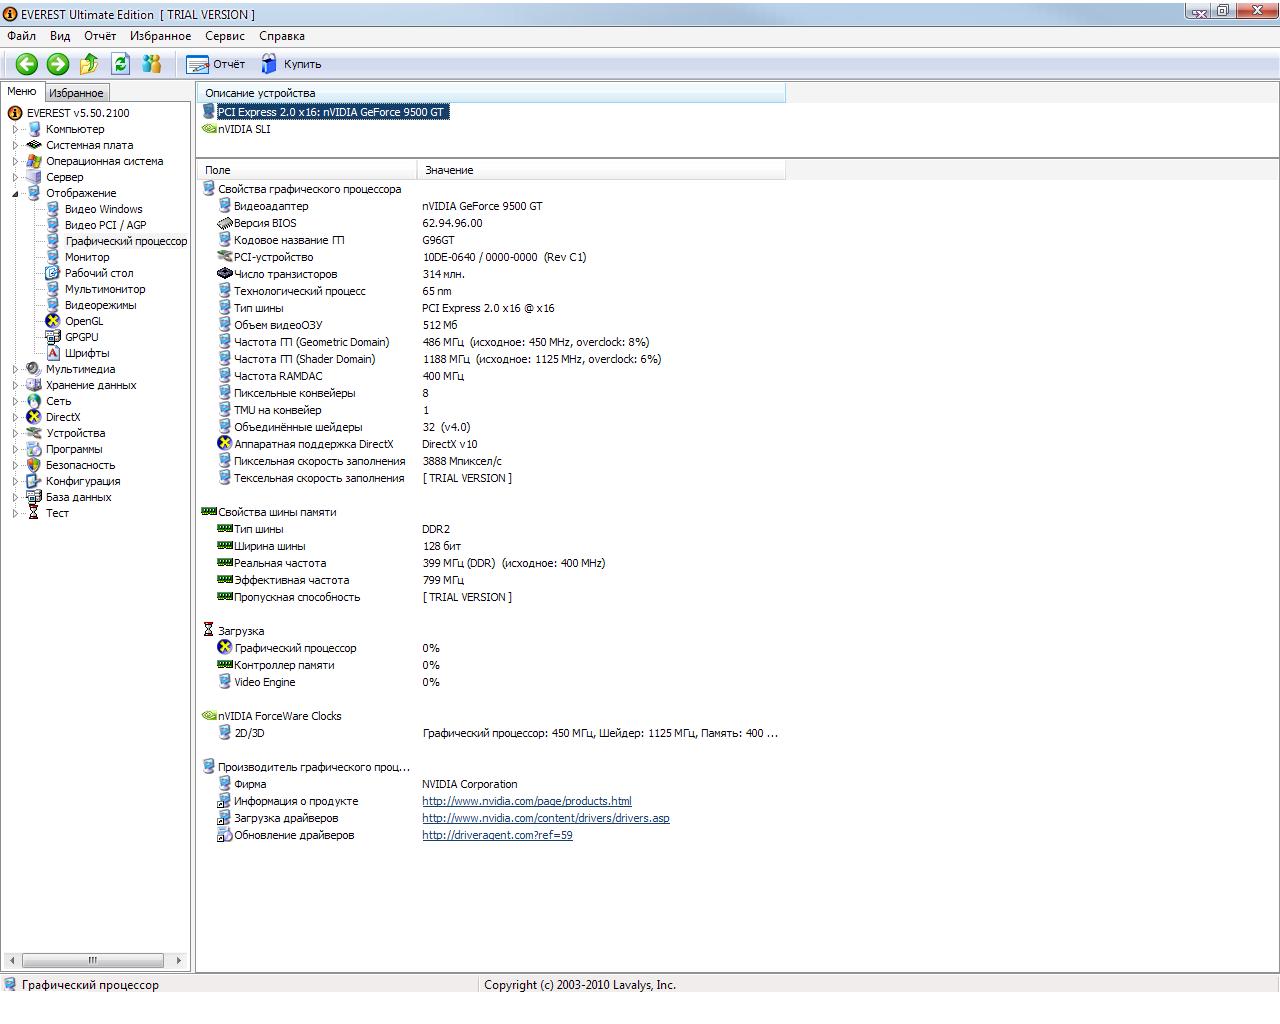The image size is (1280, 1024).
Task: Click the Конфигурация icon in tree
Action: [34, 481]
